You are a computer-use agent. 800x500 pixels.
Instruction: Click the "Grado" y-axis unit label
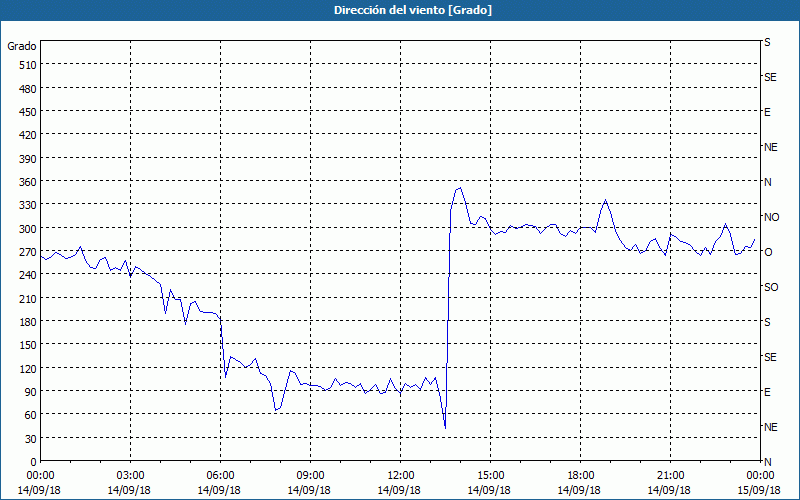pyautogui.click(x=22, y=46)
